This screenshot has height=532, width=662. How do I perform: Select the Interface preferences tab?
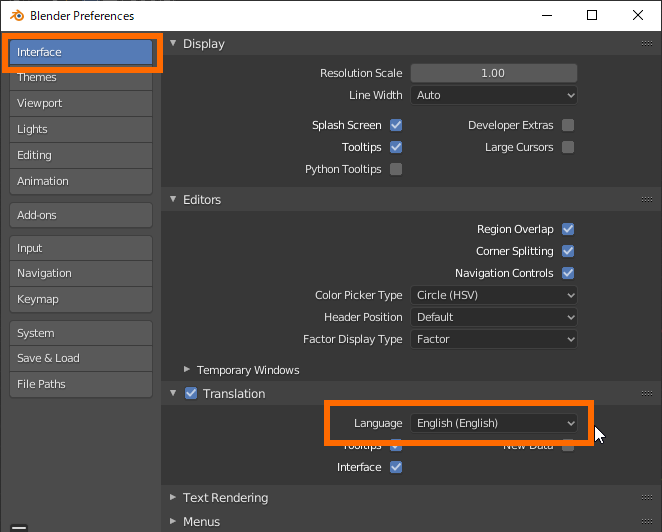click(81, 52)
